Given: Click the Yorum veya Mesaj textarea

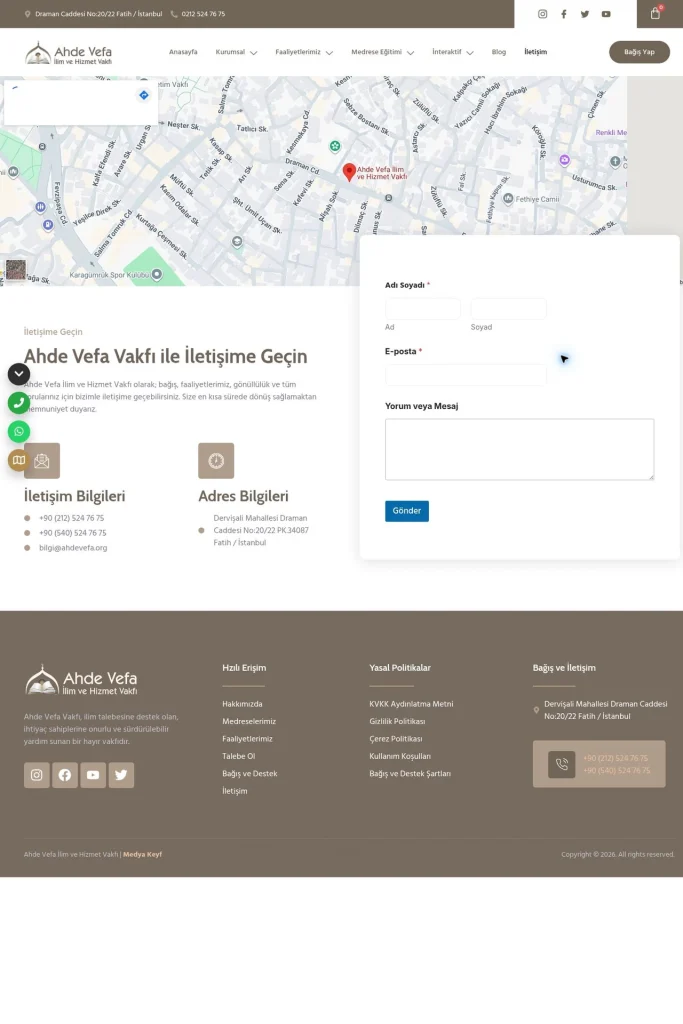Looking at the screenshot, I should (520, 449).
